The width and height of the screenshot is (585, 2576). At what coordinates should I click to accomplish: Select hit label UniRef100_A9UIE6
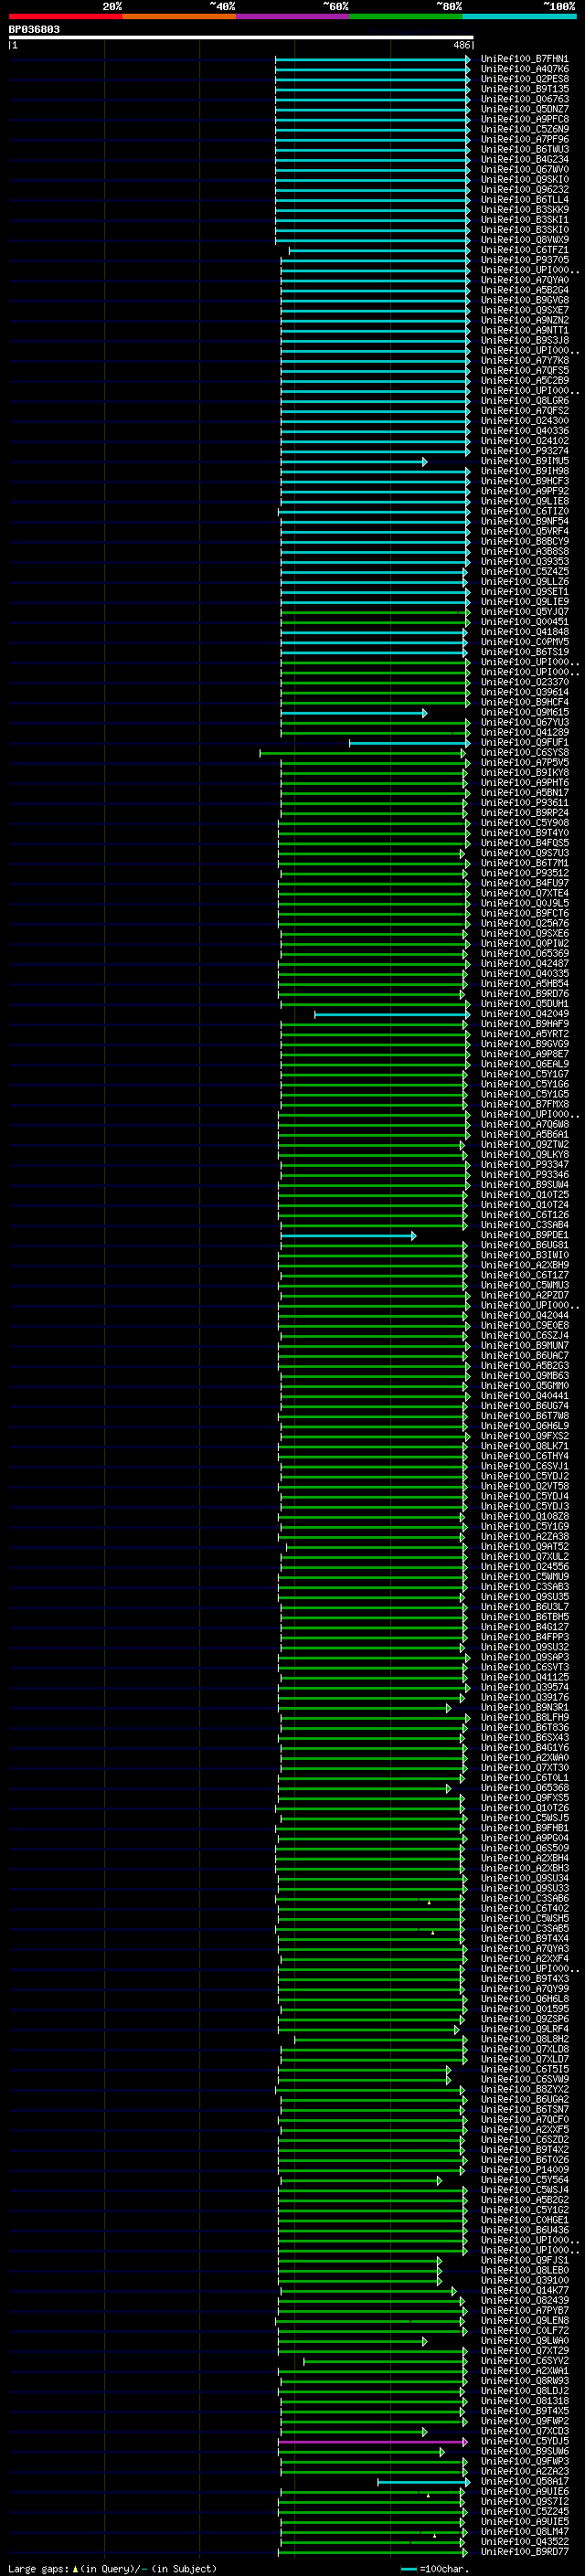click(x=525, y=2492)
